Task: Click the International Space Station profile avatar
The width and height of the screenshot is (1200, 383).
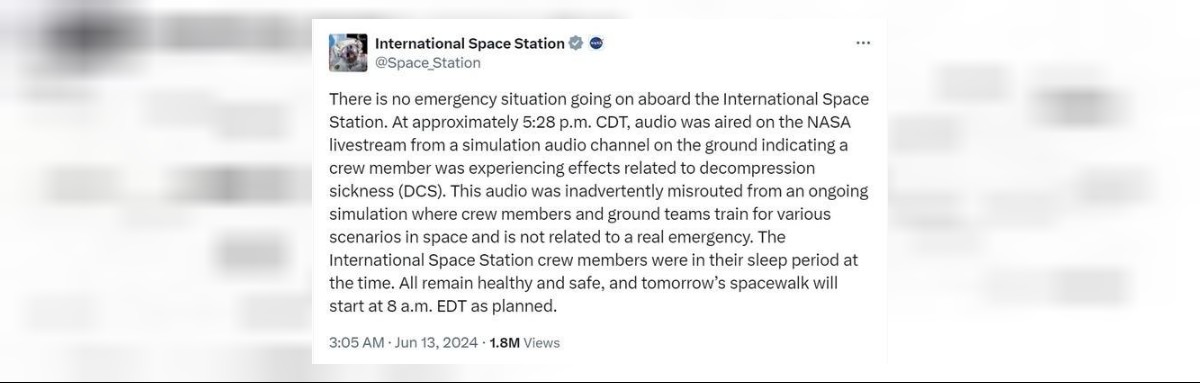Action: pos(346,52)
